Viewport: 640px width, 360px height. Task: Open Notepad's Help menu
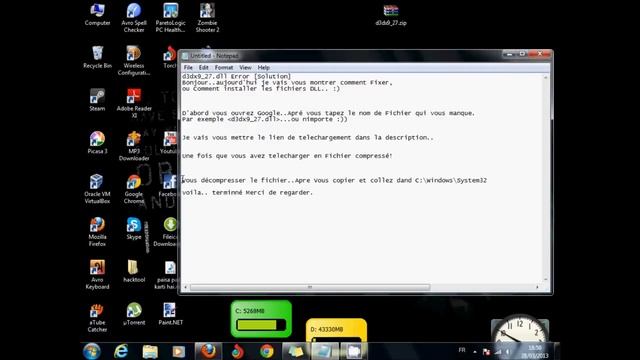coord(263,68)
